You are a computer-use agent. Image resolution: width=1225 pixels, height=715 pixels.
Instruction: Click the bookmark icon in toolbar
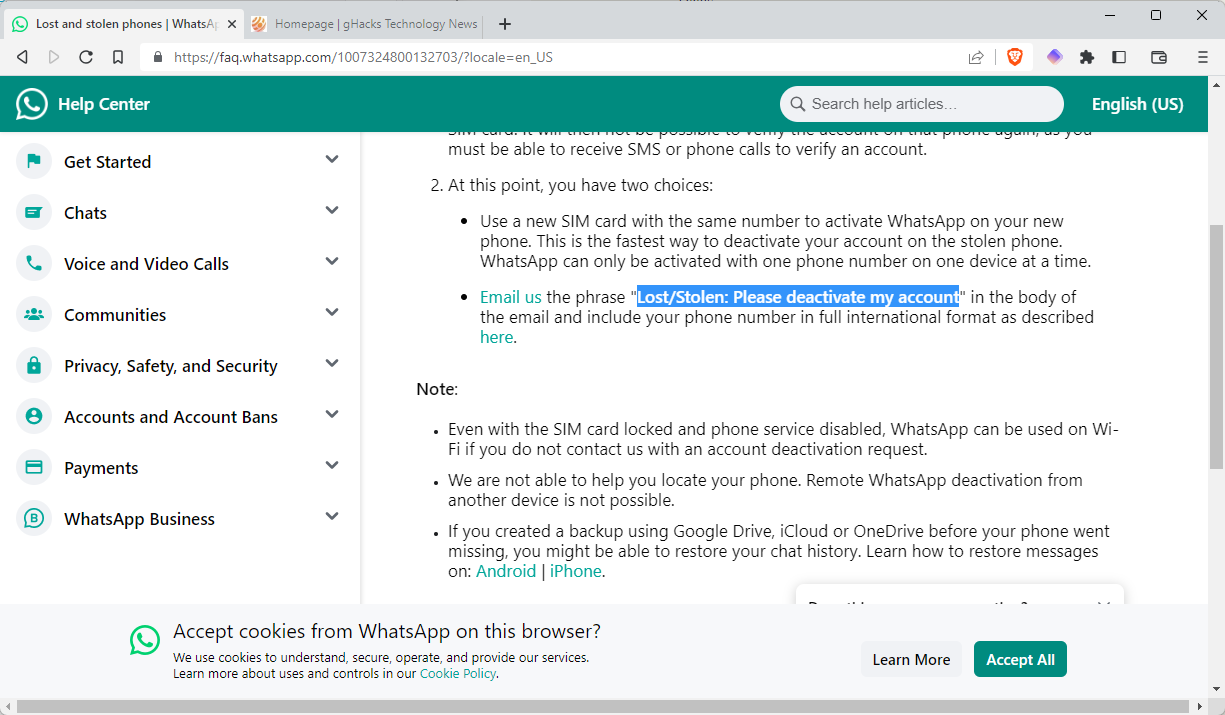pos(118,57)
